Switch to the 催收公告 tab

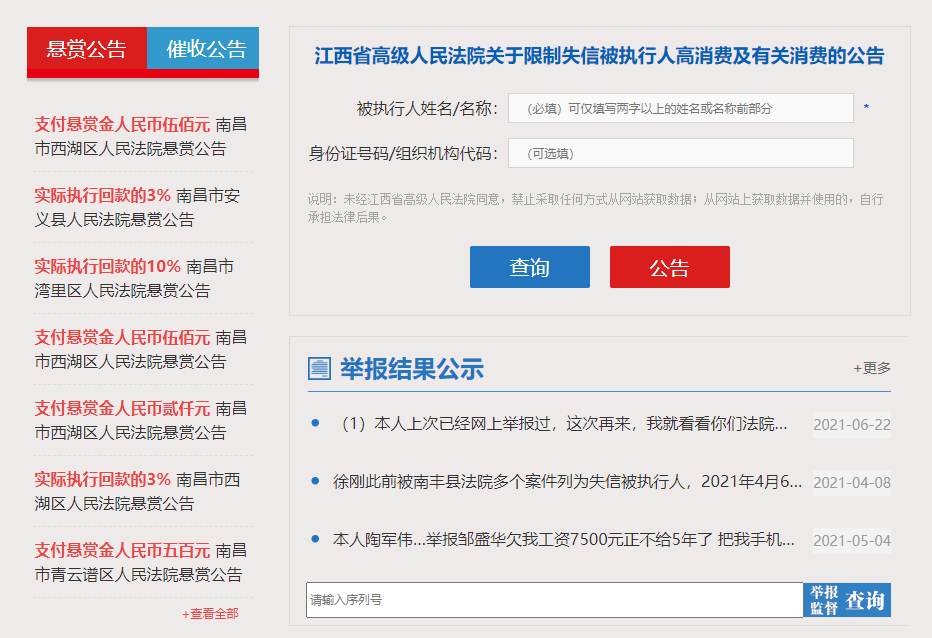[x=203, y=49]
